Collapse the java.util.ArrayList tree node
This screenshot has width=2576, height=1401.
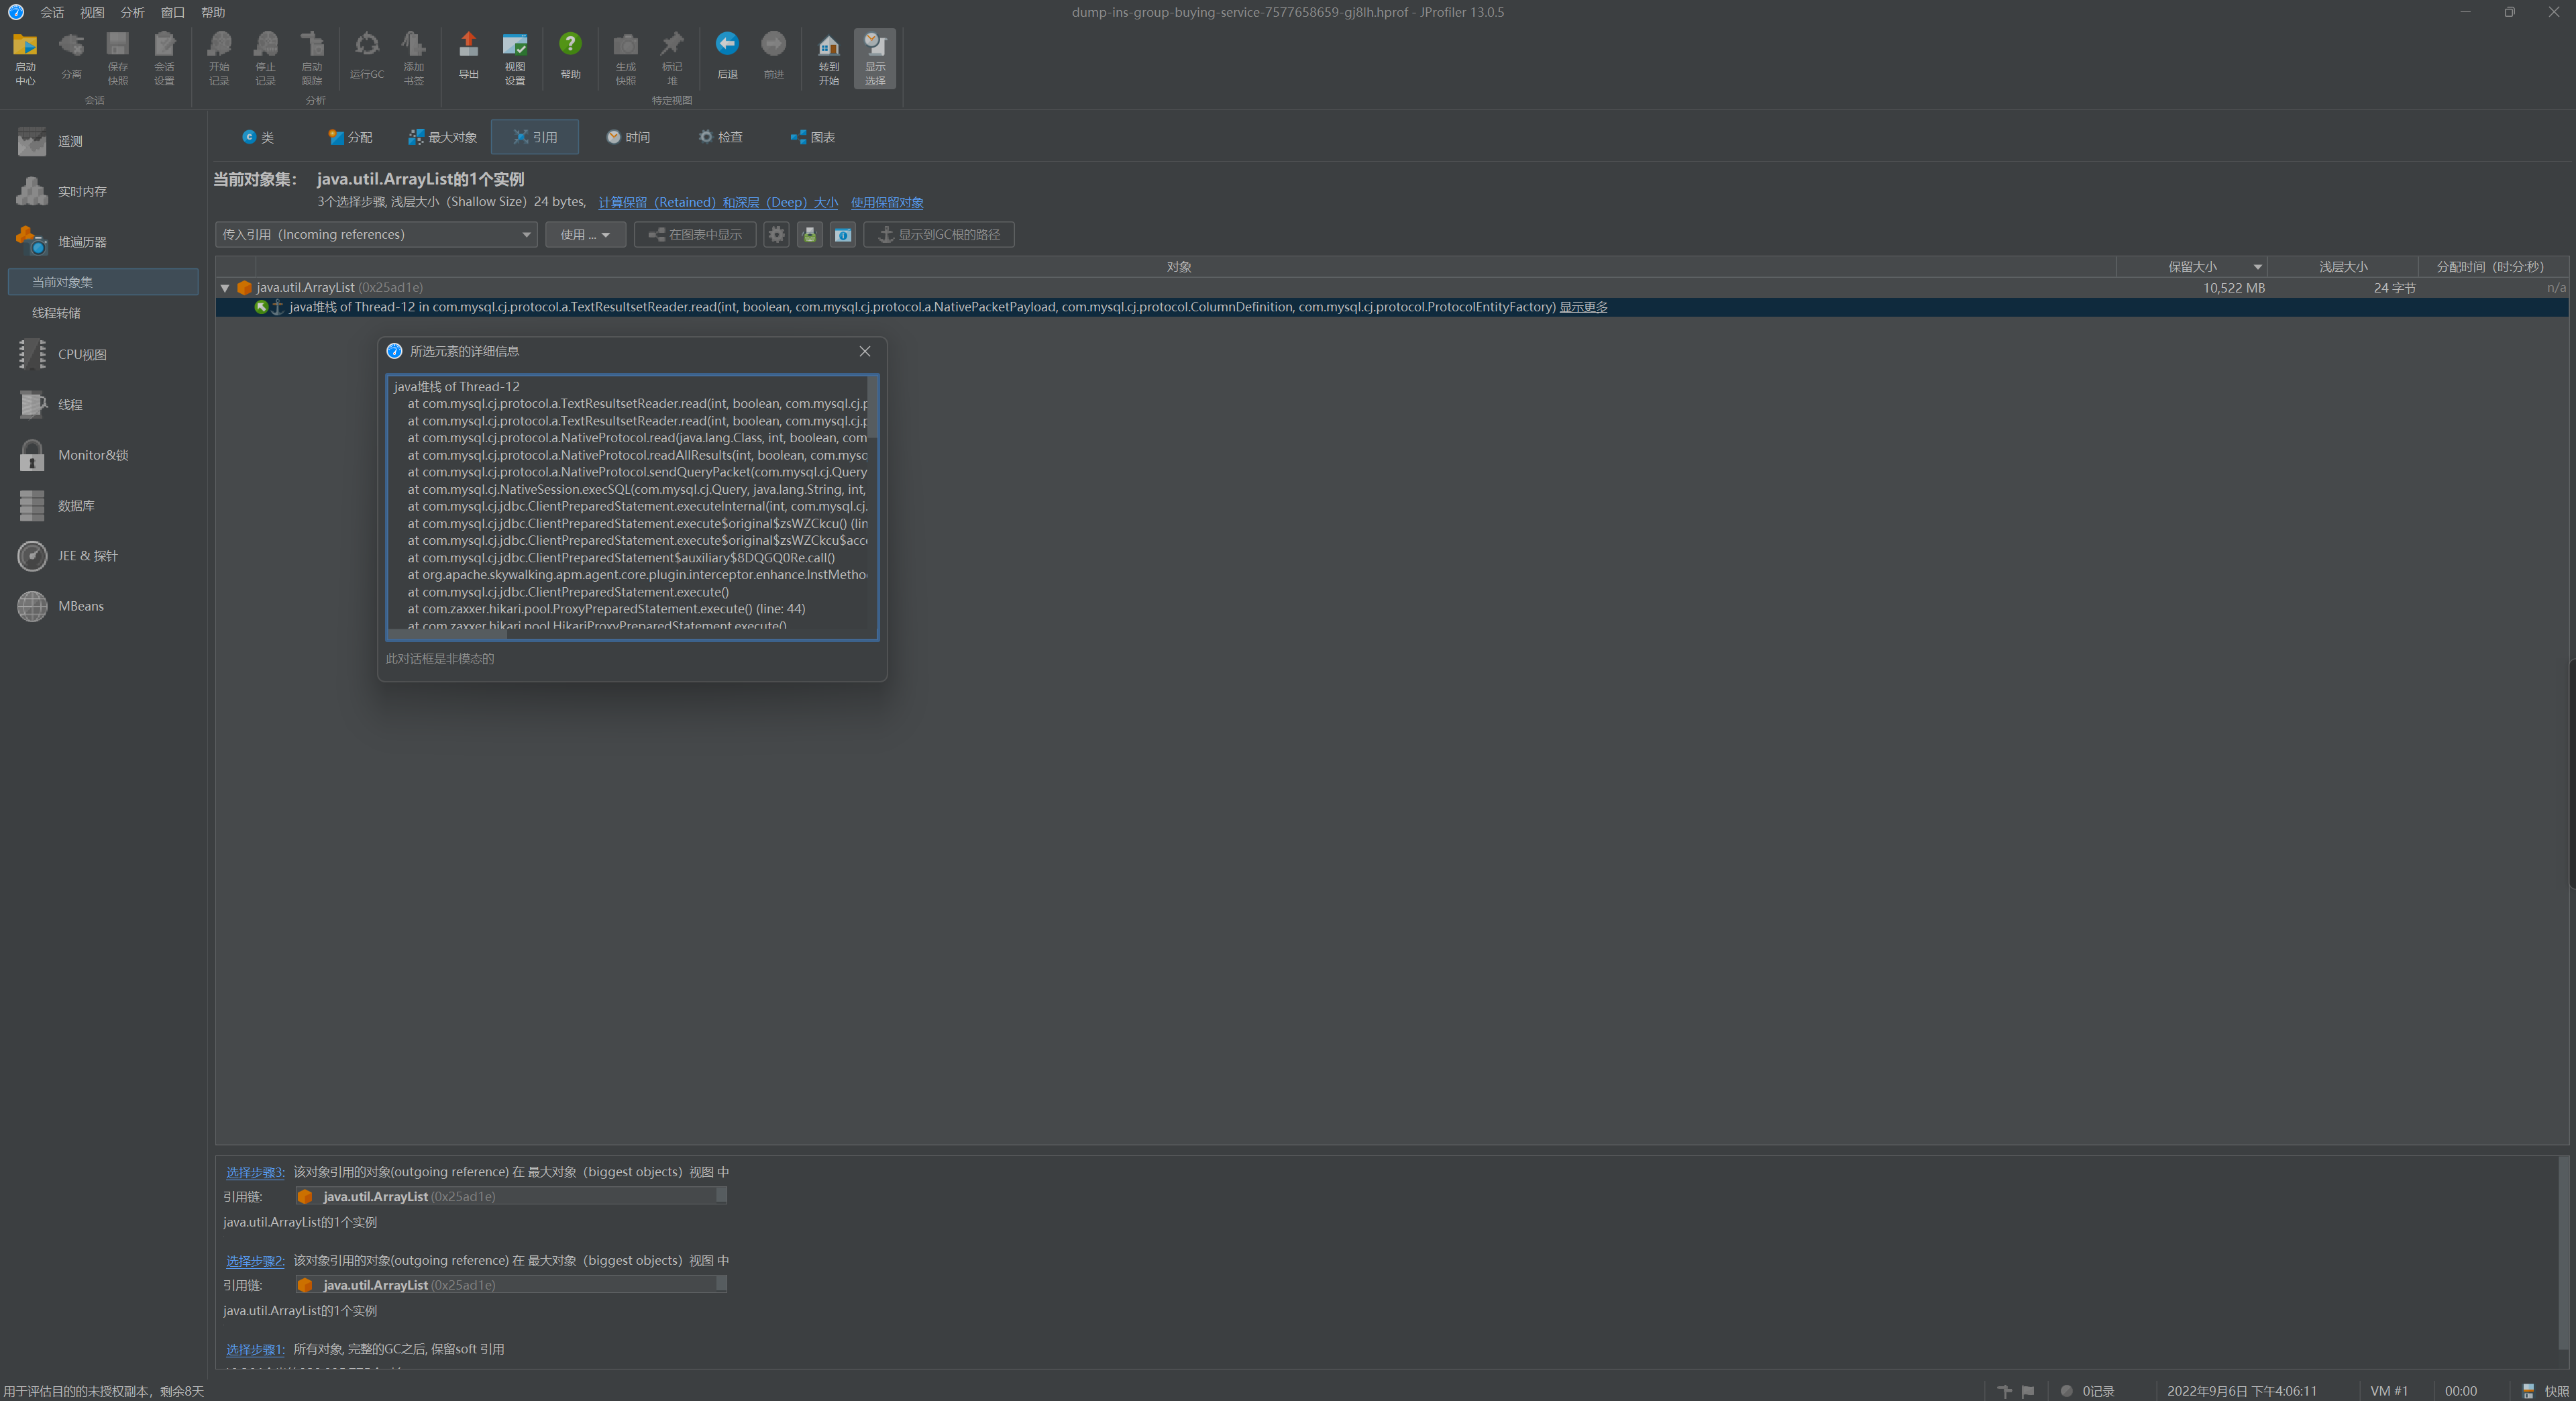pyautogui.click(x=225, y=288)
